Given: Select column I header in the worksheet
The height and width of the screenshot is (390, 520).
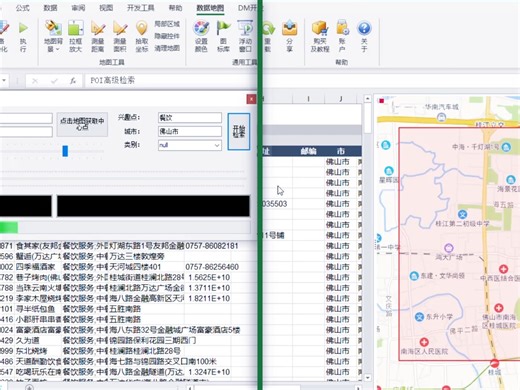Looking at the screenshot, I should 308,99.
